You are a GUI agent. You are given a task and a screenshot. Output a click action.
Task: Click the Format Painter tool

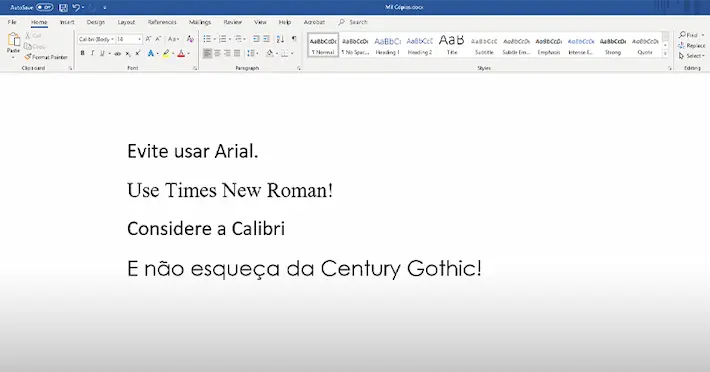(46, 57)
